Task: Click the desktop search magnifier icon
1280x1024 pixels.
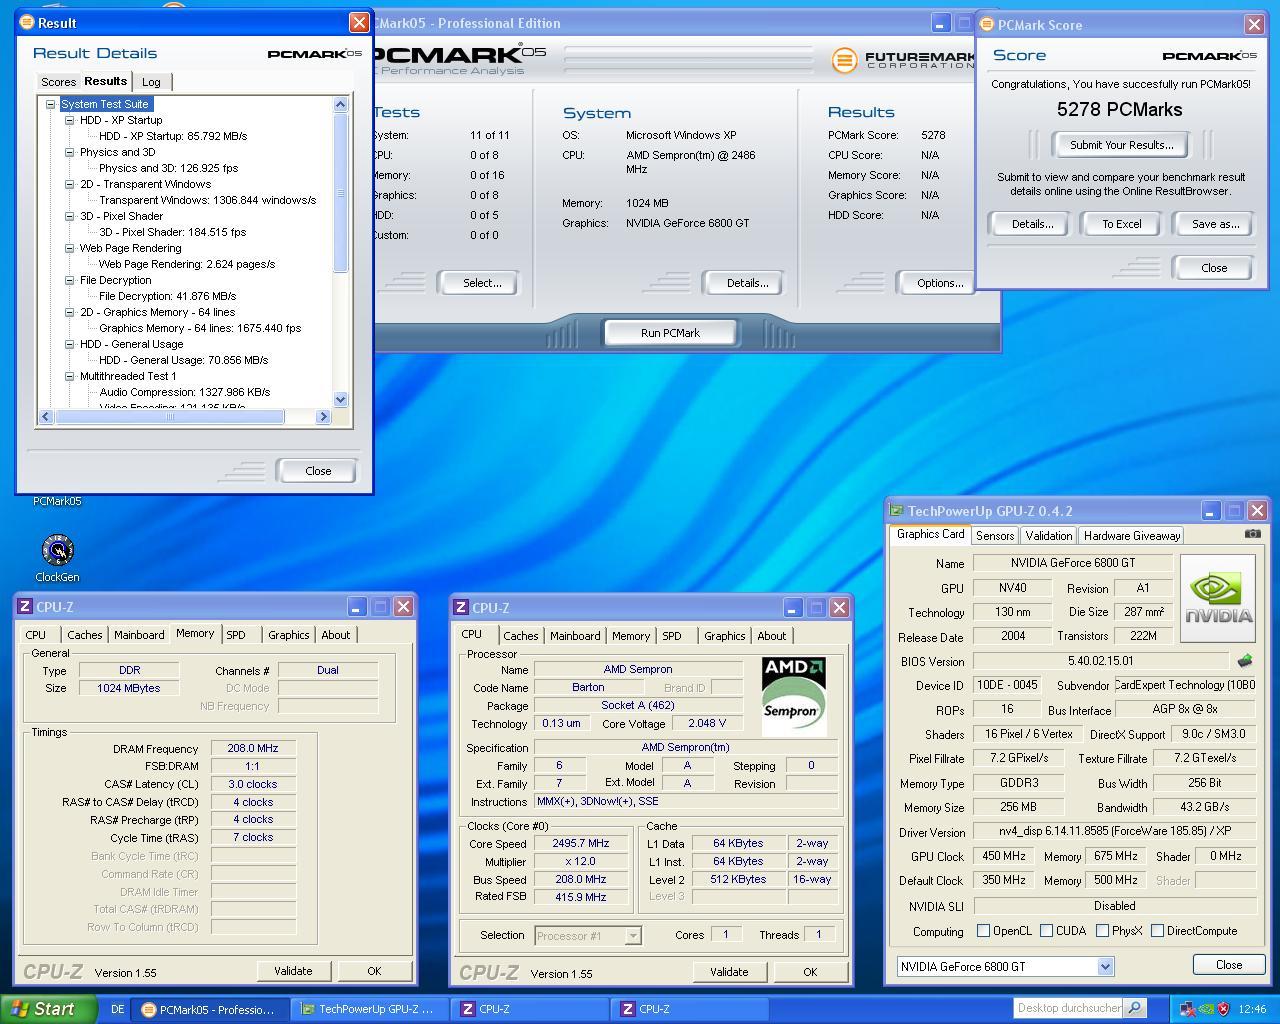Action: (x=1134, y=1008)
